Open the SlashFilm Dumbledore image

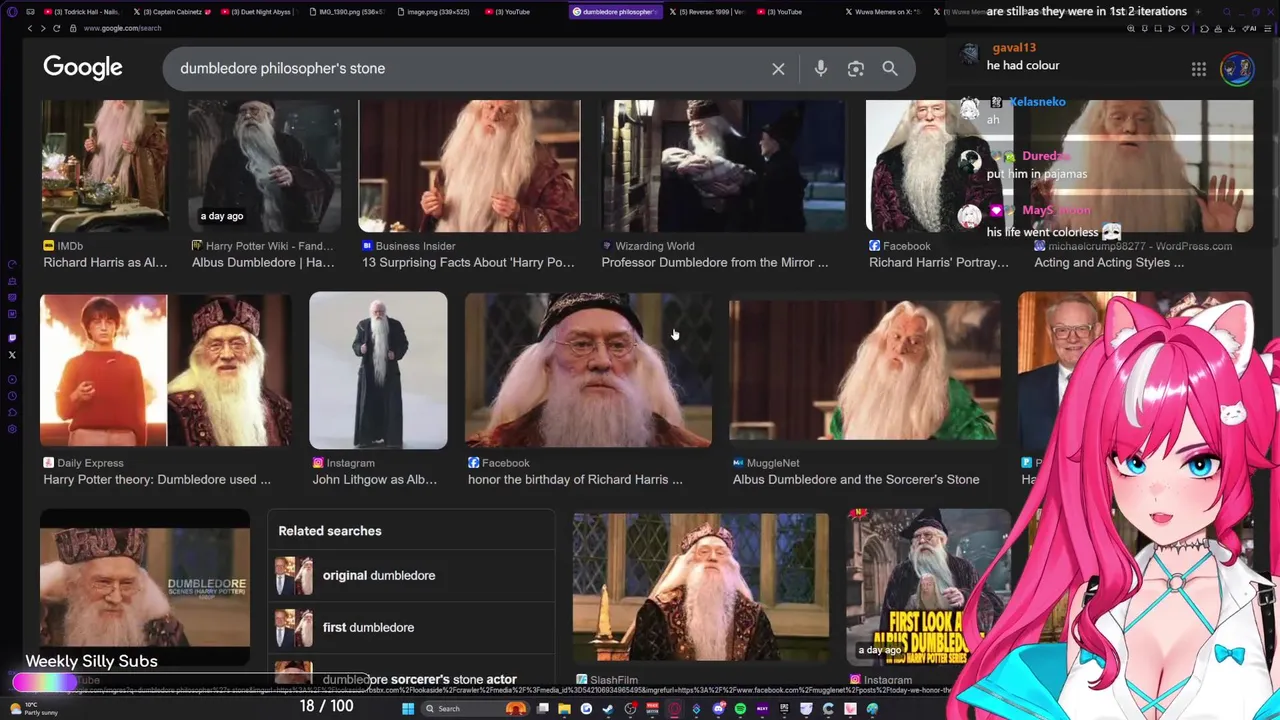[700, 588]
